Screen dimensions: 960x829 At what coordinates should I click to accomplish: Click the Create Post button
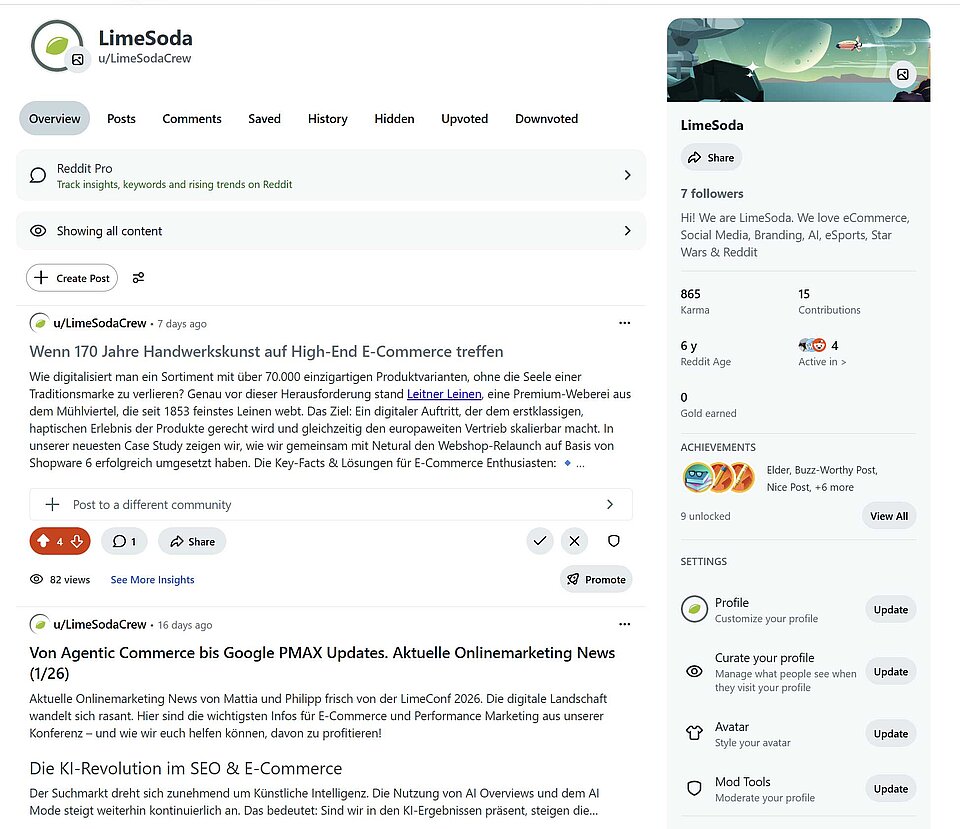point(71,278)
